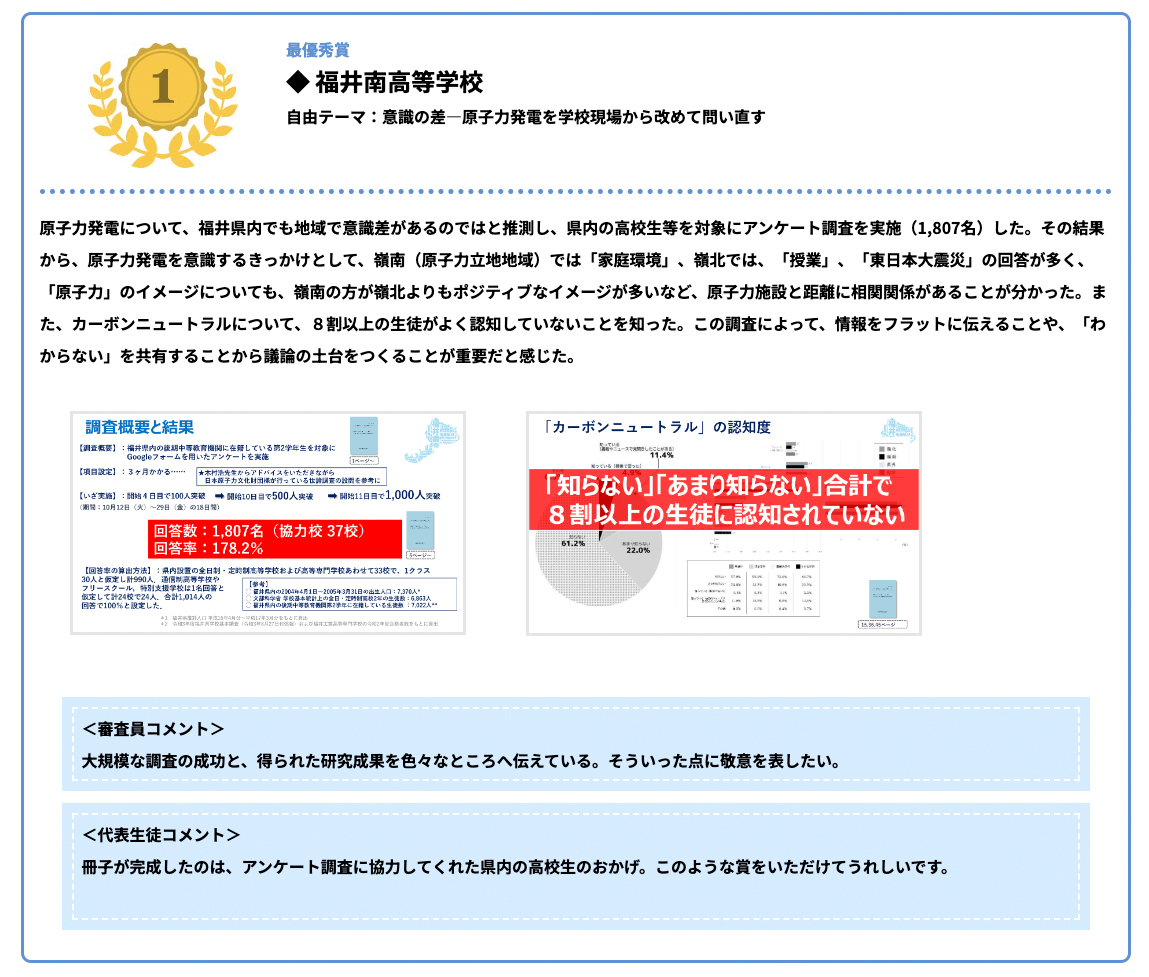This screenshot has height=977, width=1149.
Task: Open the "調査概要と結果" slide thumbnail
Action: click(268, 523)
